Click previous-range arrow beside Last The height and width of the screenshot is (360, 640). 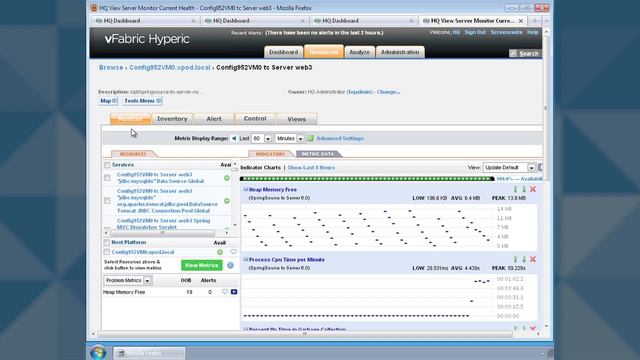pos(234,138)
